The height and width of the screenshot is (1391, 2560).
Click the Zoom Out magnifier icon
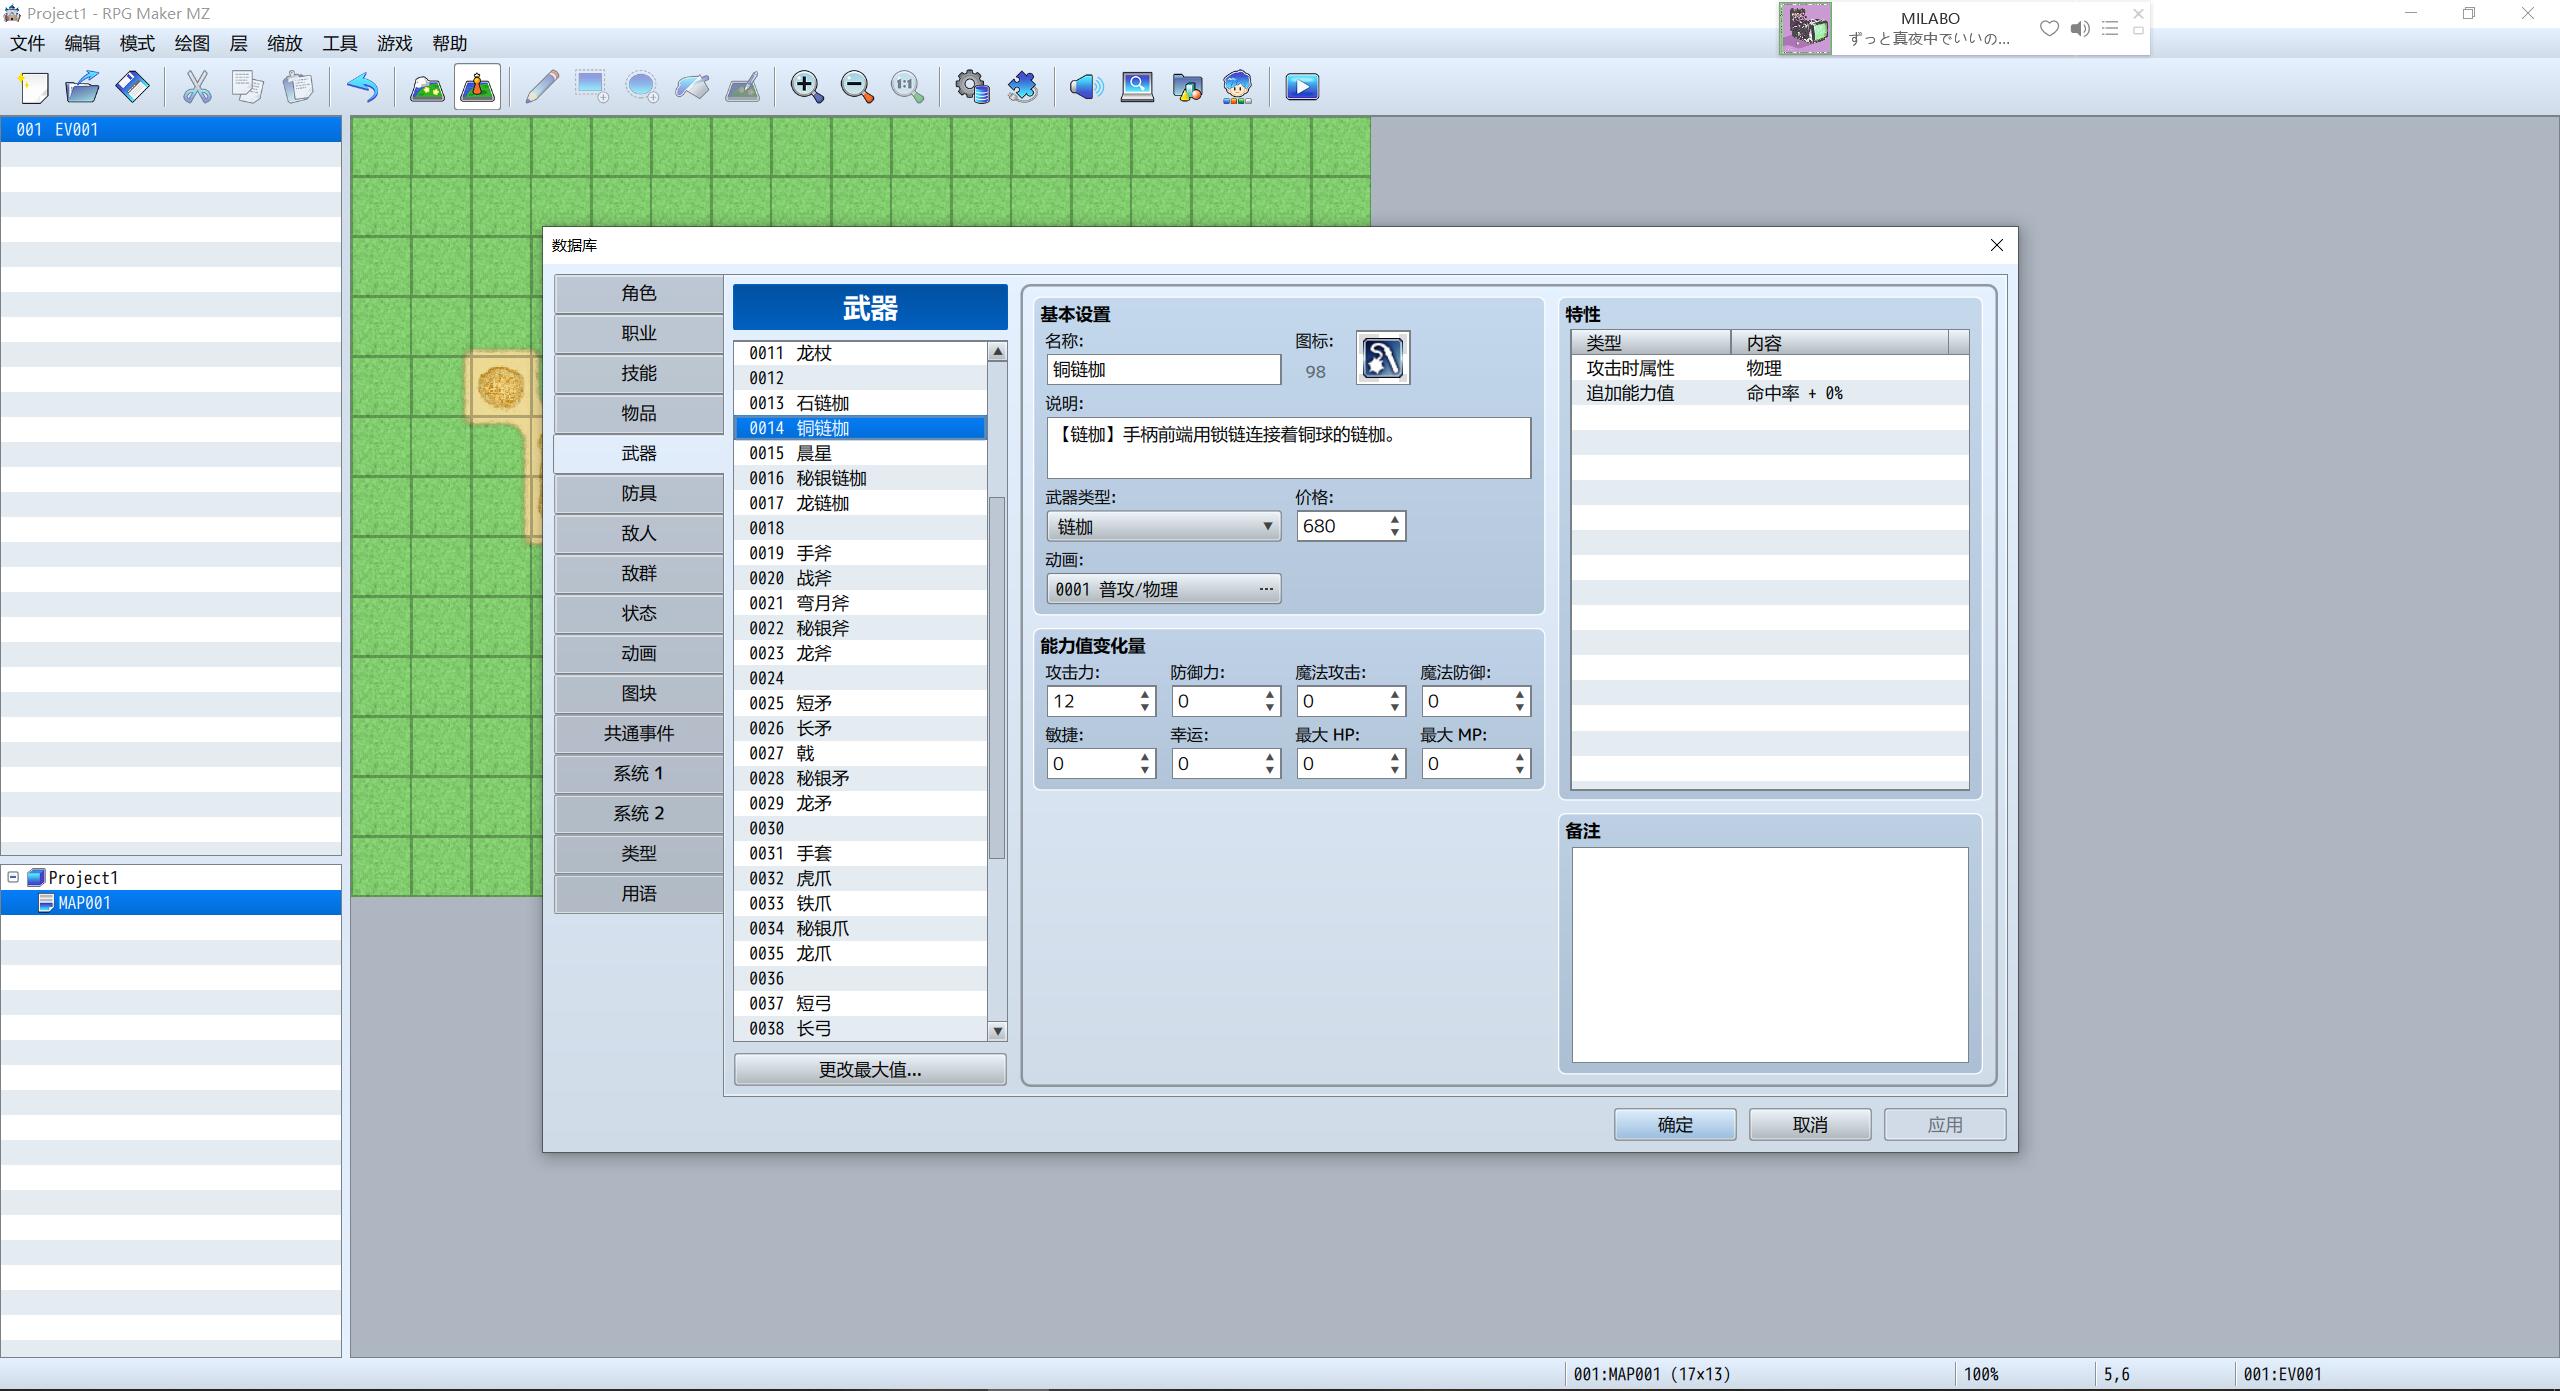tap(857, 87)
